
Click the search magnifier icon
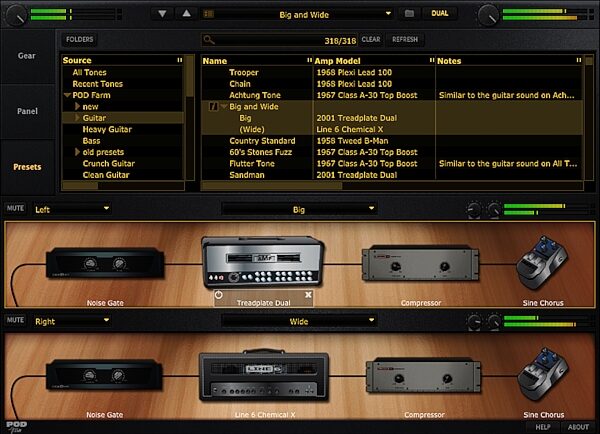pos(209,39)
